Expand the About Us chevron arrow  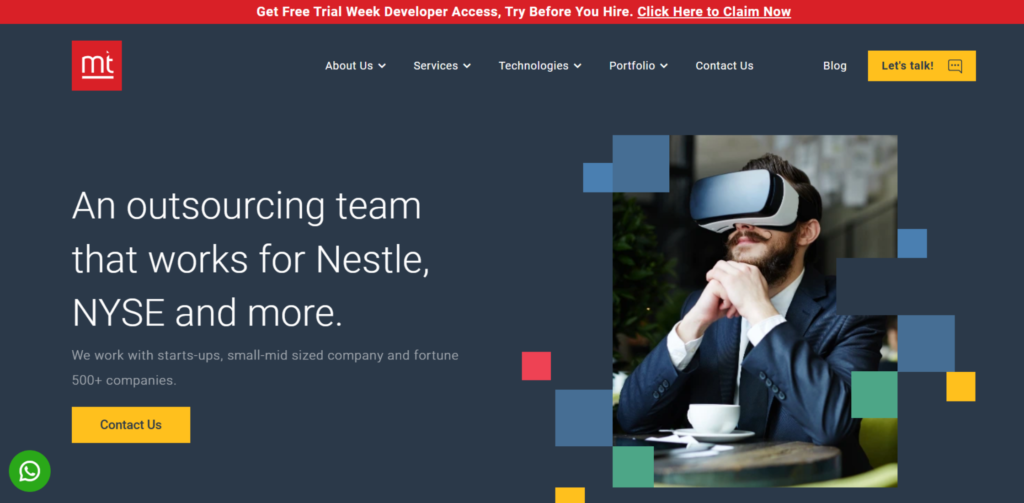(382, 66)
